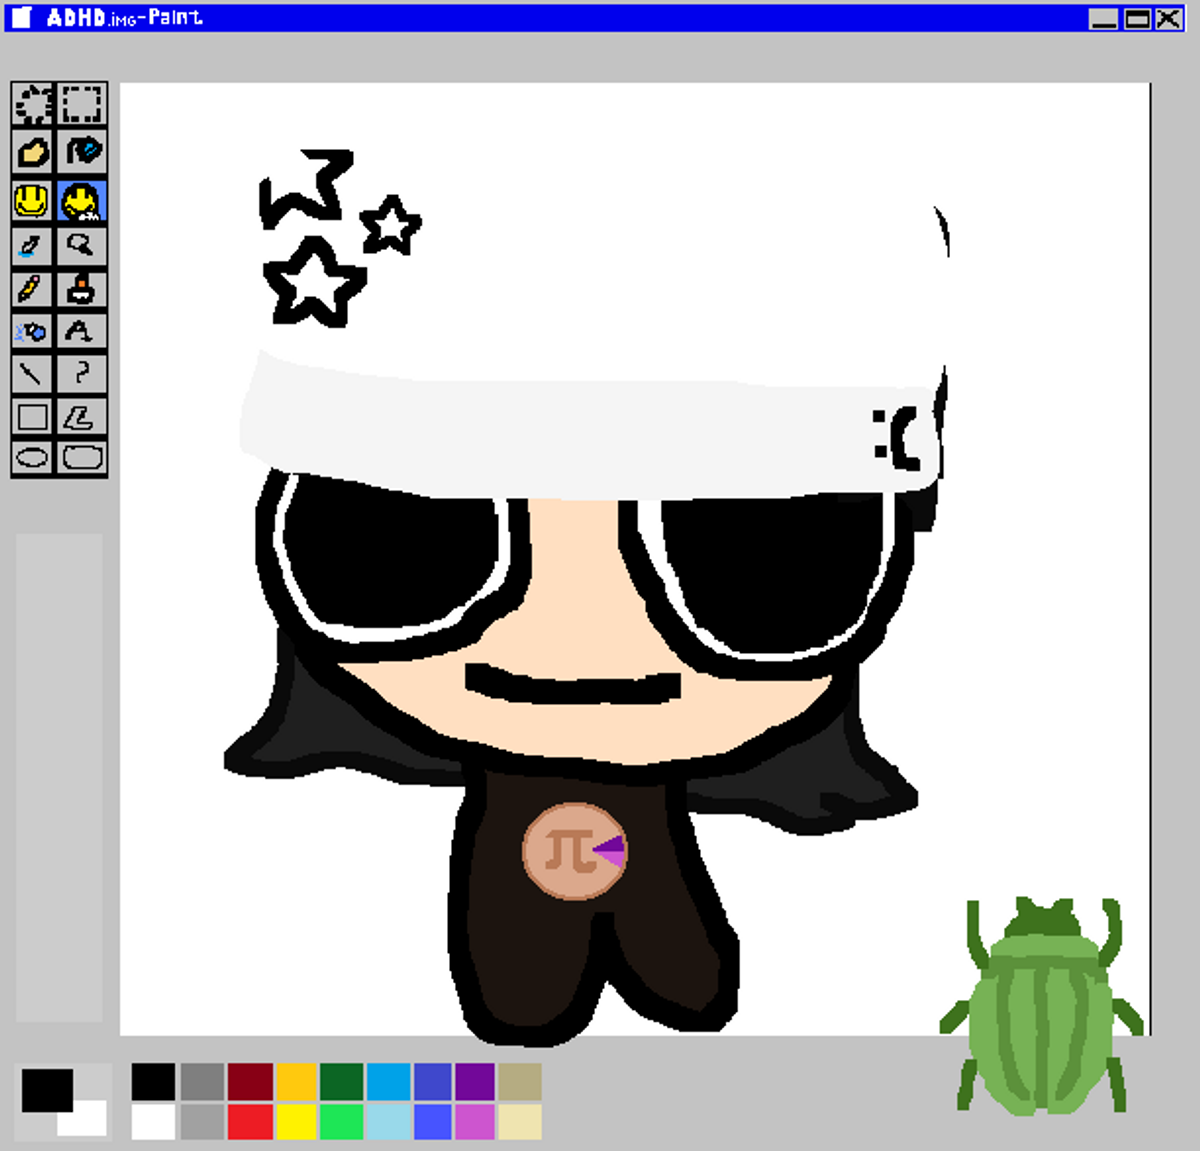Pick the Rectangle shape tool
The width and height of the screenshot is (1200, 1151).
tap(34, 417)
